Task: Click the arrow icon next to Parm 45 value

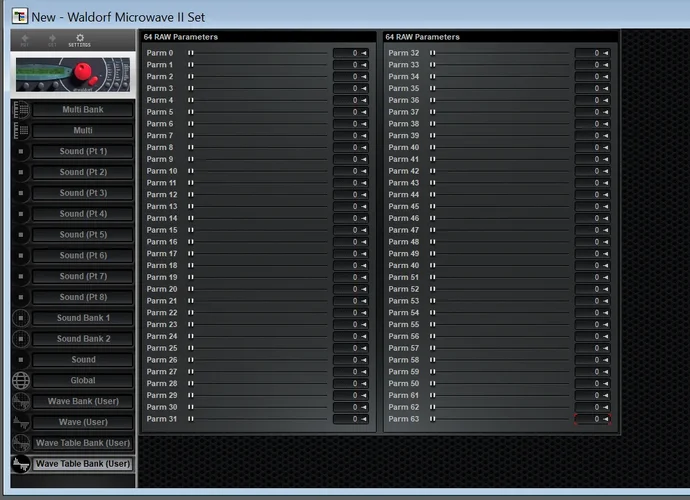Action: (606, 206)
